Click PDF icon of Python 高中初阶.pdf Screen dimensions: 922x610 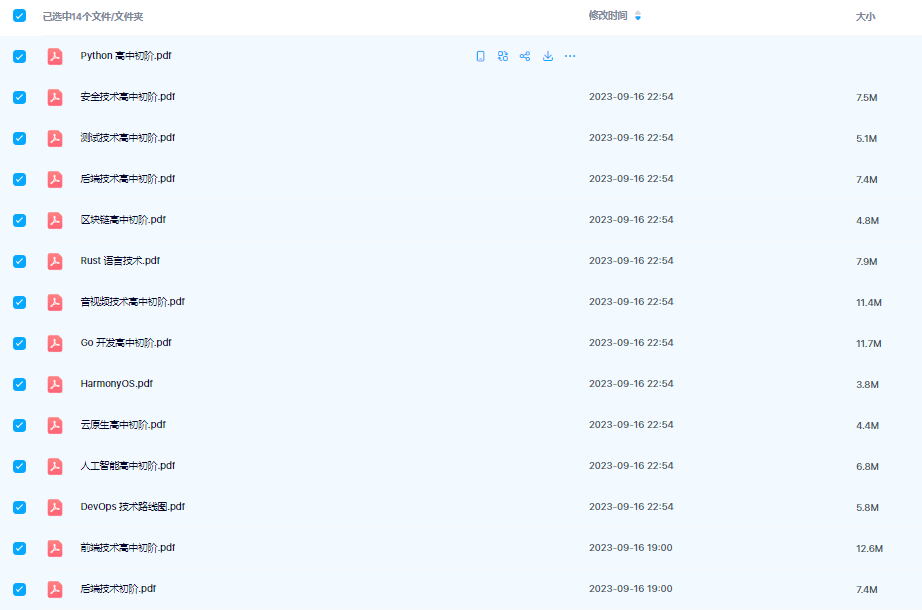[x=55, y=56]
